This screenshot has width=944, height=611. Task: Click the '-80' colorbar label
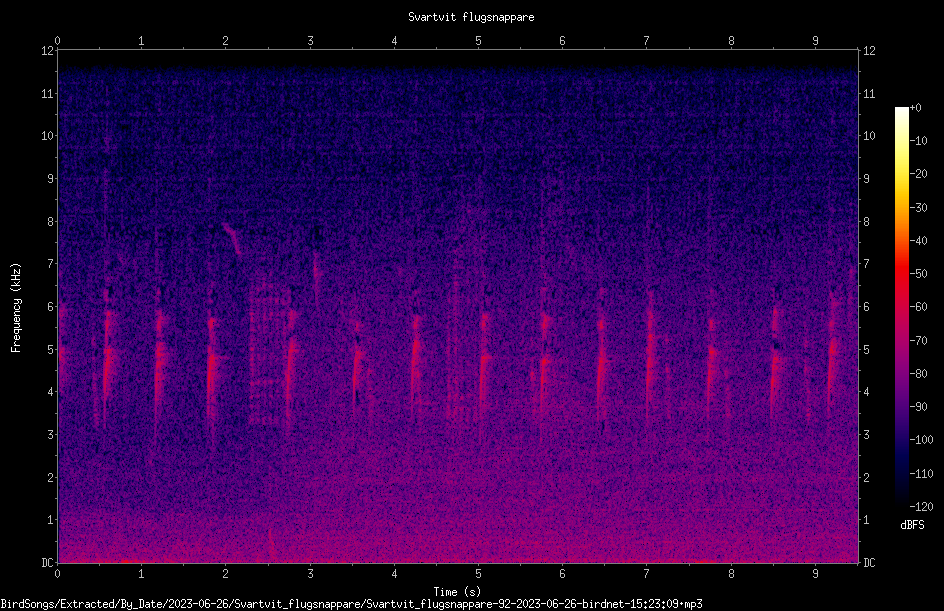pyautogui.click(x=918, y=374)
